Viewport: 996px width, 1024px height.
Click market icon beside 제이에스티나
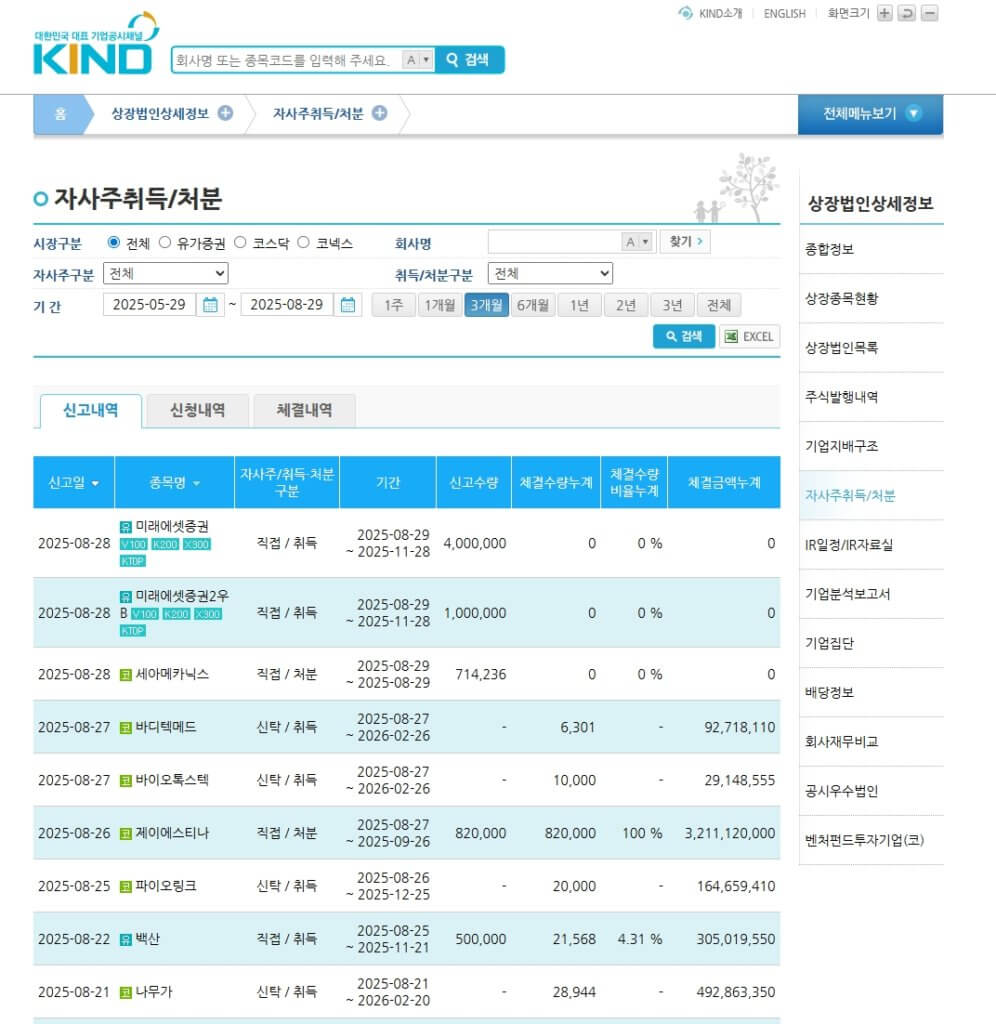pyautogui.click(x=125, y=833)
